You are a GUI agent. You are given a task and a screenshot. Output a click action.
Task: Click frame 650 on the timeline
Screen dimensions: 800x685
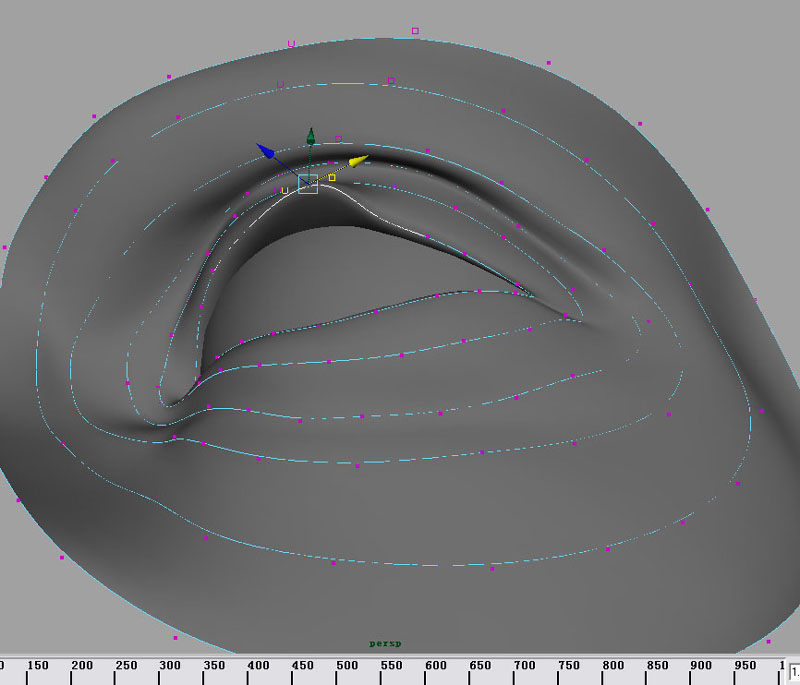[x=481, y=666]
